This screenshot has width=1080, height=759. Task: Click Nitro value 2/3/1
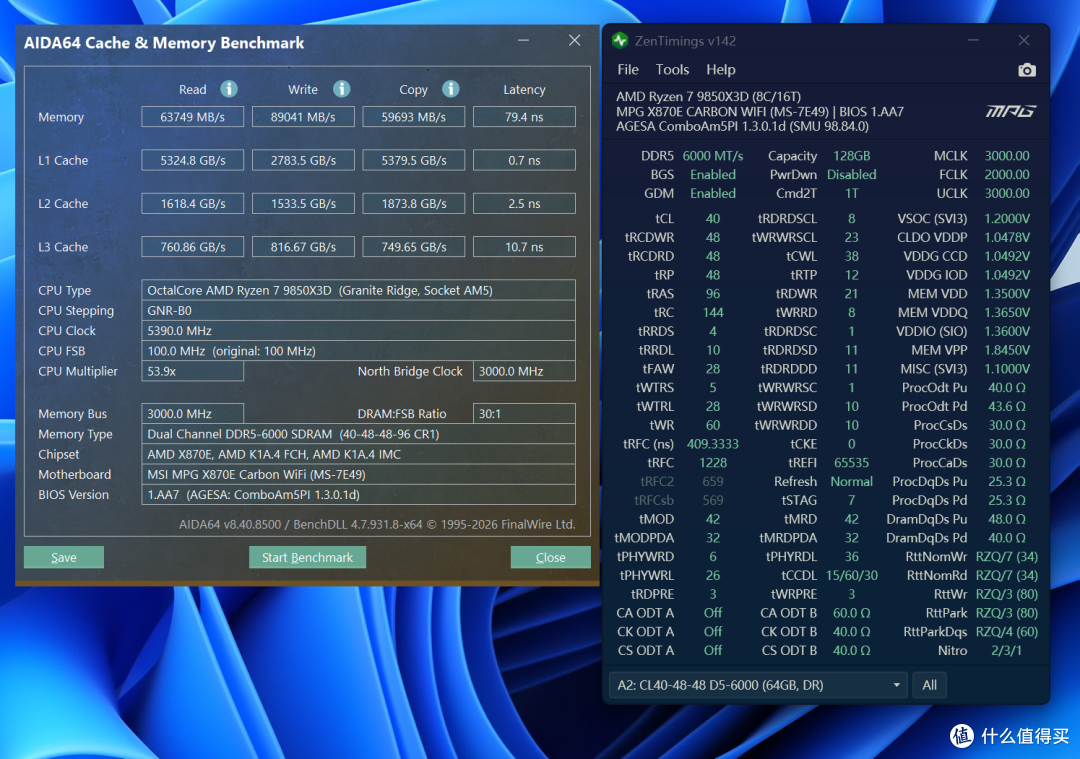(1007, 650)
